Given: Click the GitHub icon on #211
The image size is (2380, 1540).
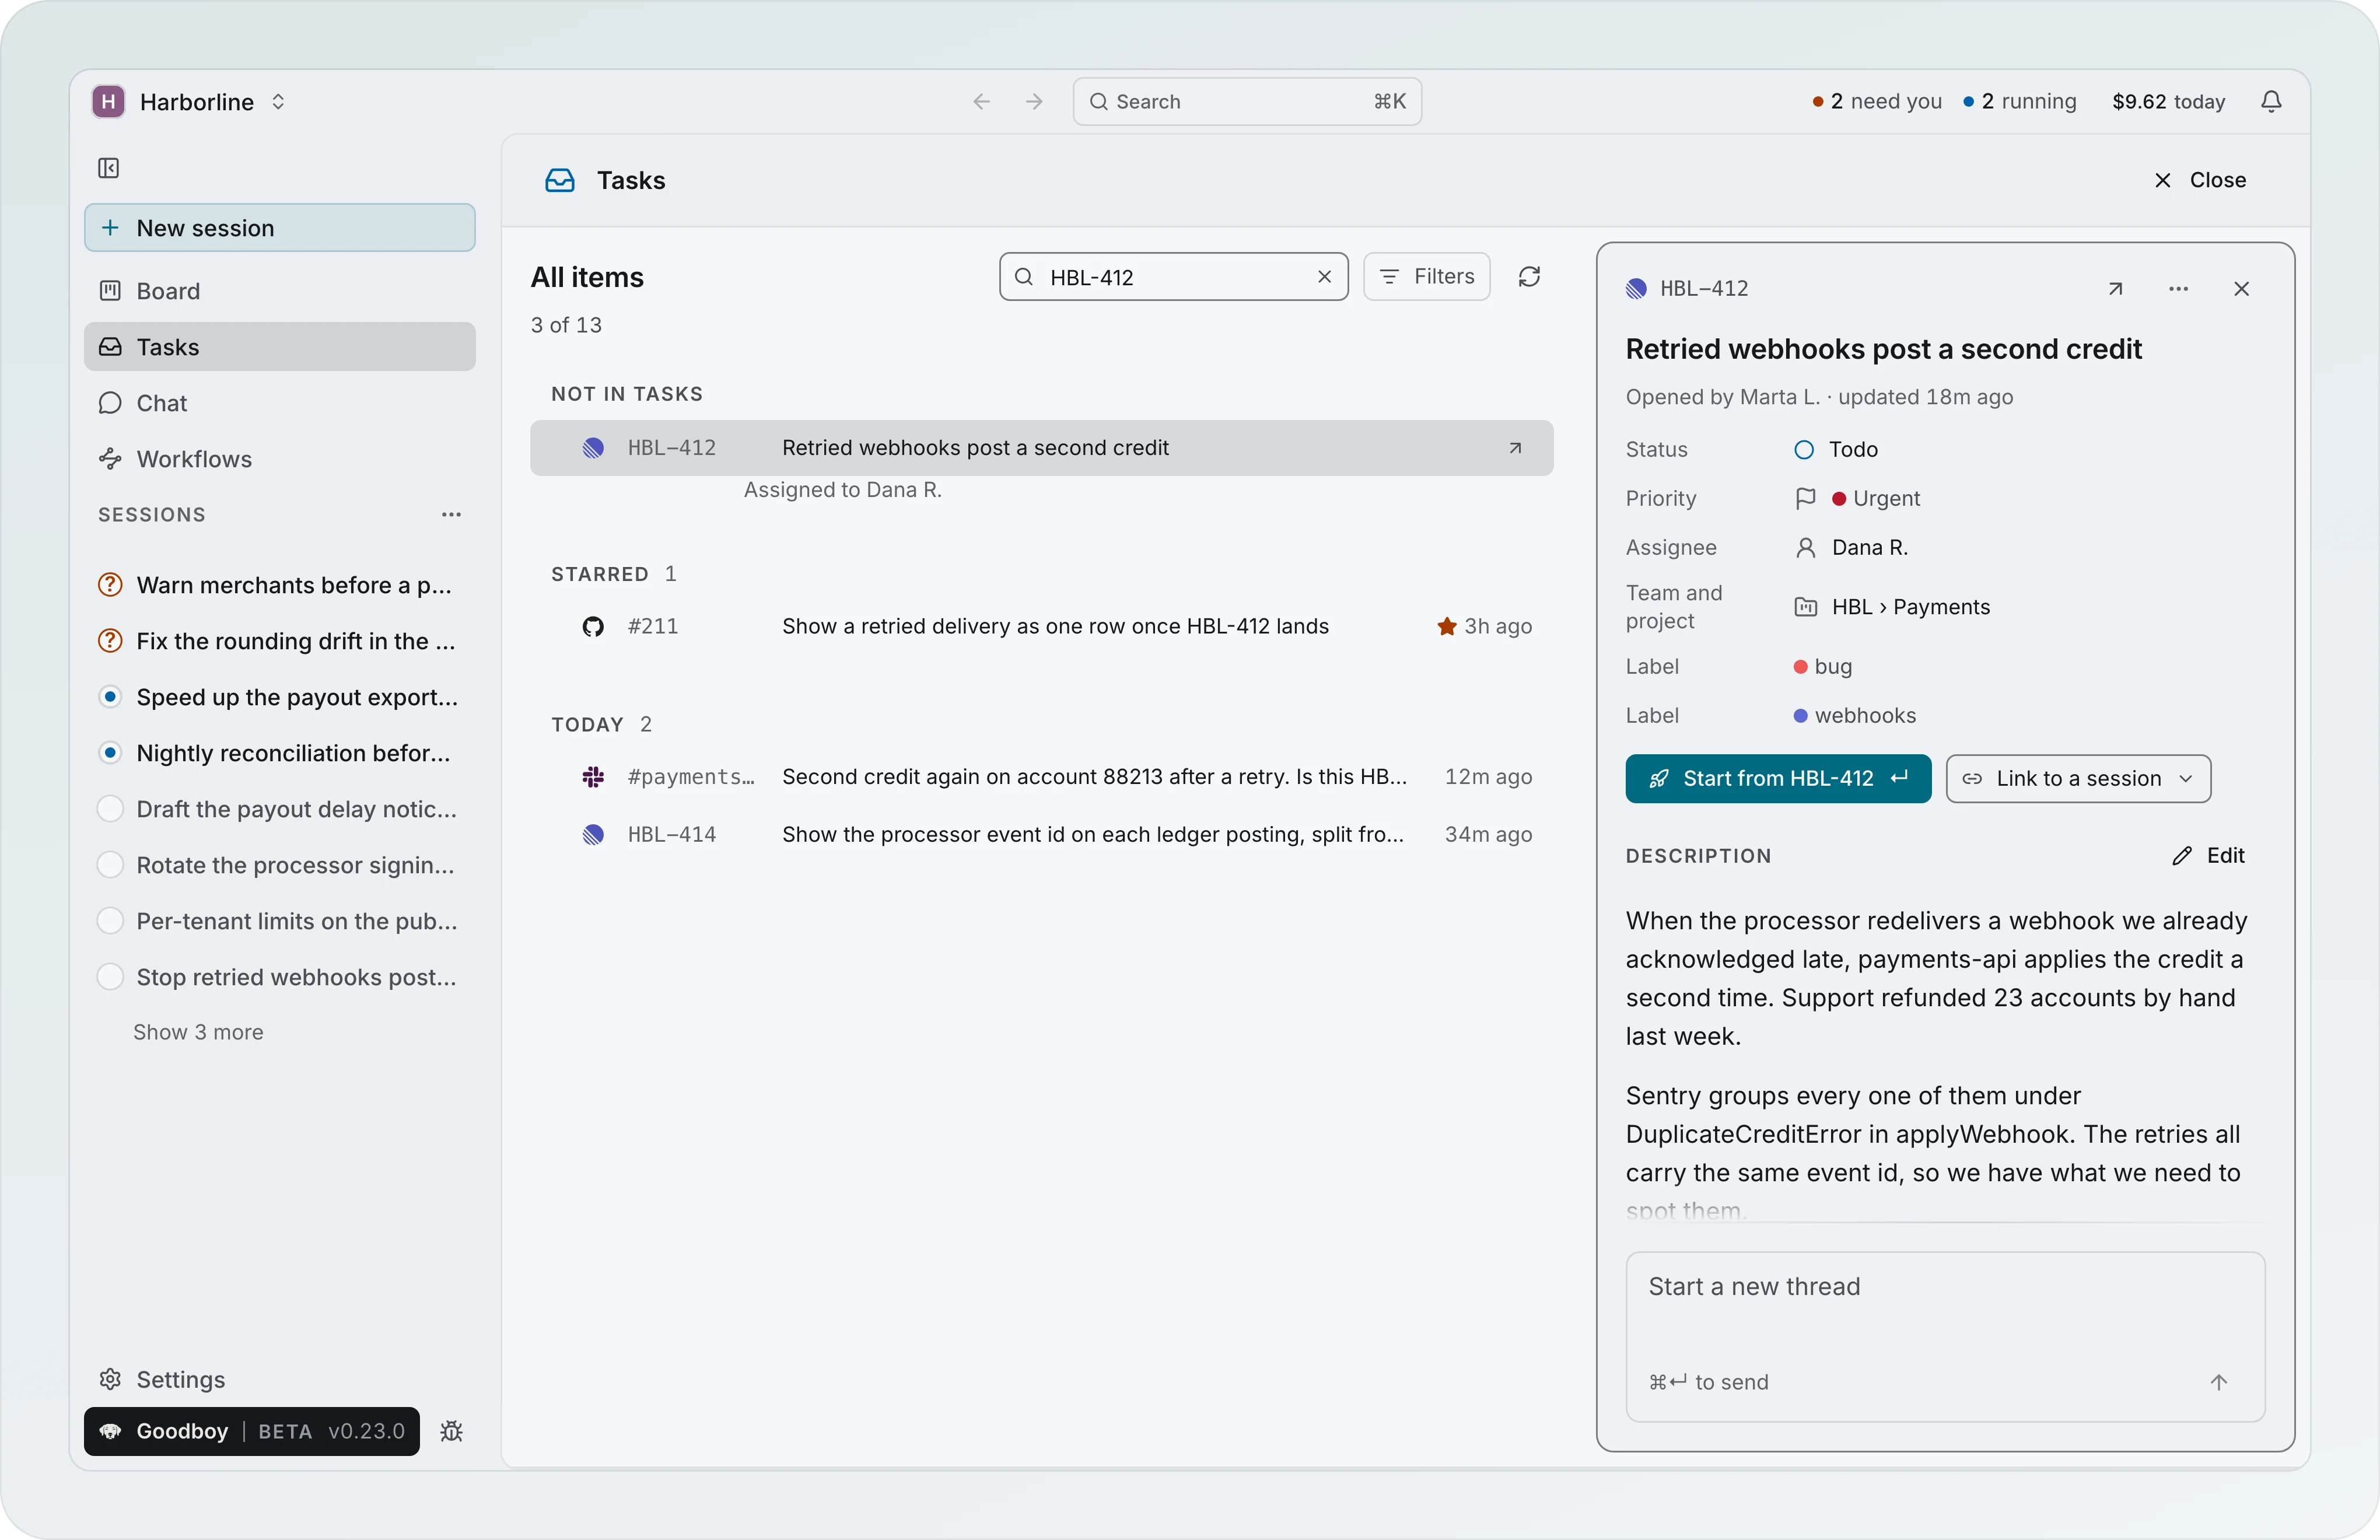Looking at the screenshot, I should tap(593, 626).
